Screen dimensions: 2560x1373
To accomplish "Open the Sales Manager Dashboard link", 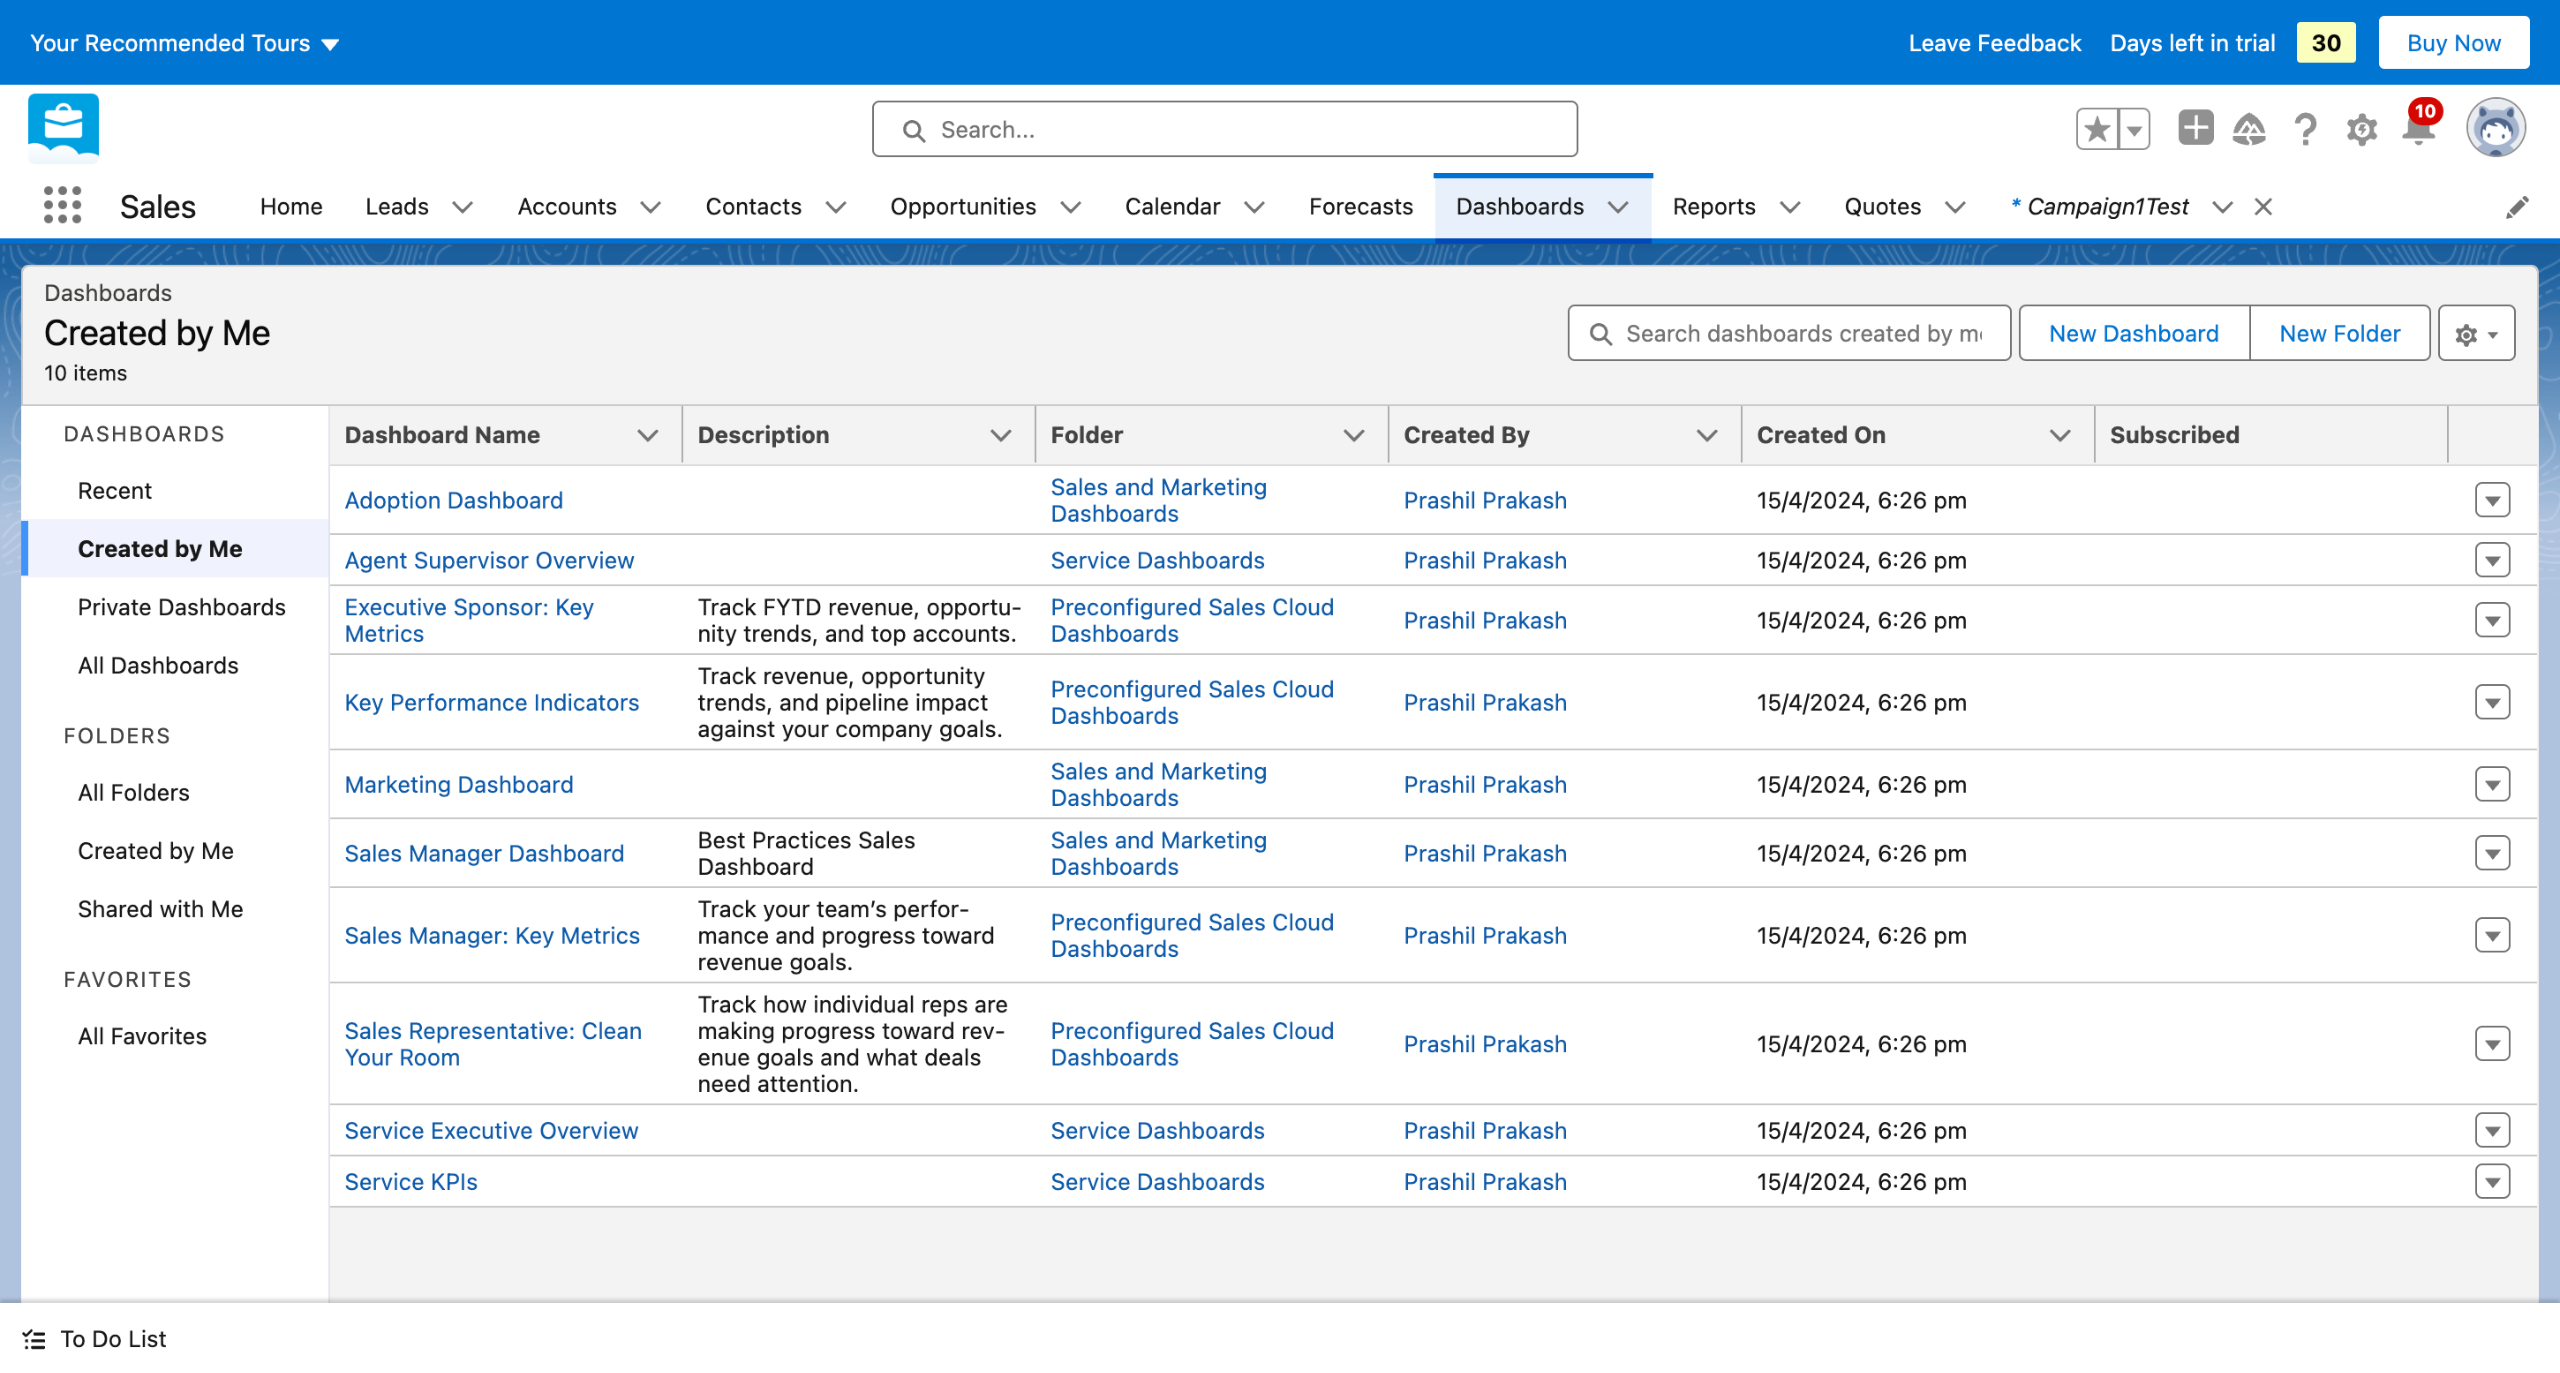I will pyautogui.click(x=484, y=854).
